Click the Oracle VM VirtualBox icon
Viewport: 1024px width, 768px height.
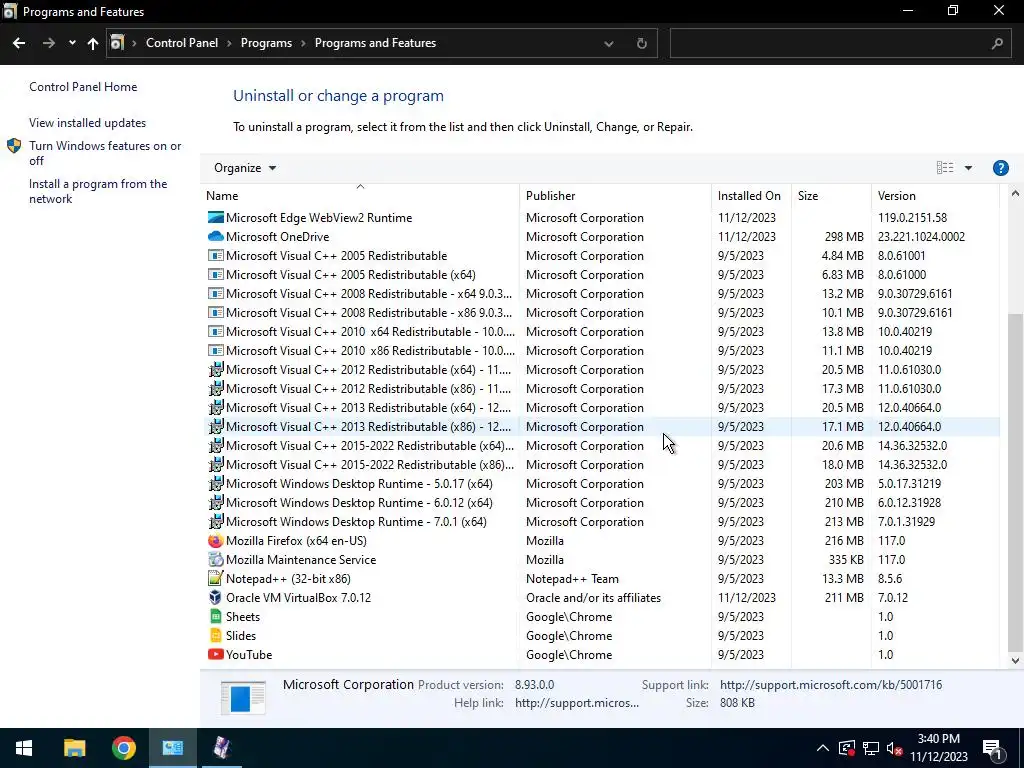[x=216, y=598]
